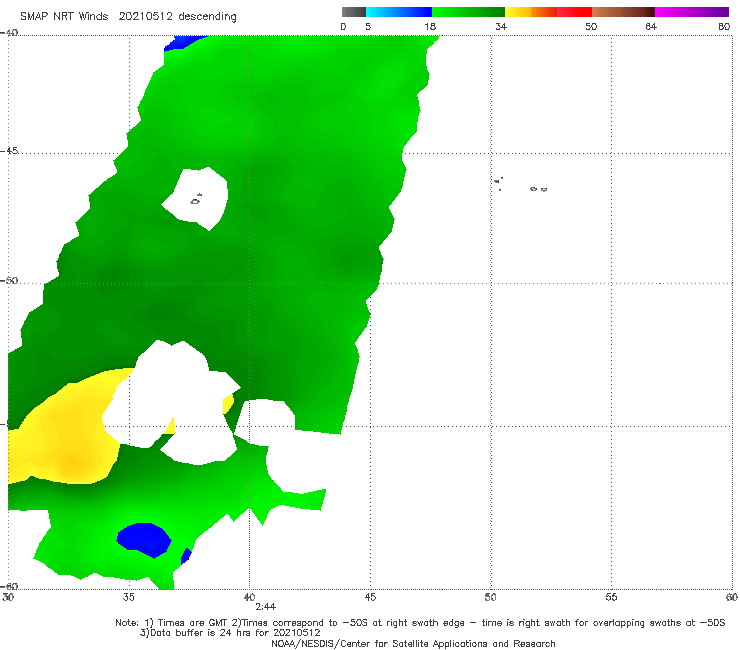Pick the green 18–34 colorbar segment
The width and height of the screenshot is (740, 650).
coord(468,12)
